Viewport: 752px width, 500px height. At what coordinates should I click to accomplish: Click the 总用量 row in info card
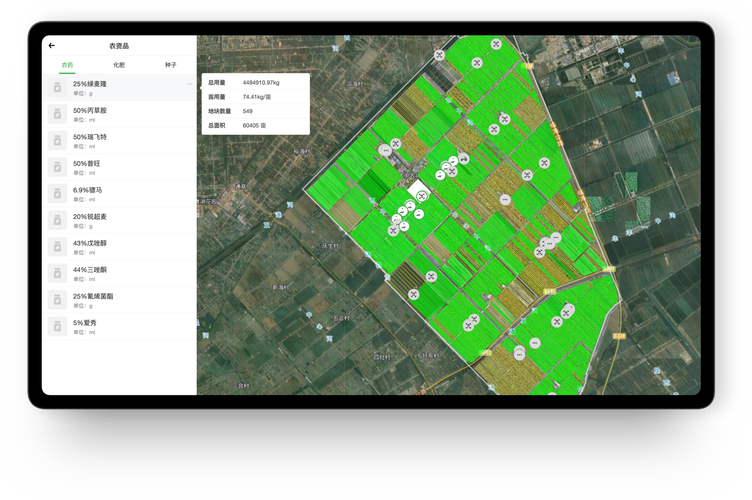pyautogui.click(x=255, y=83)
